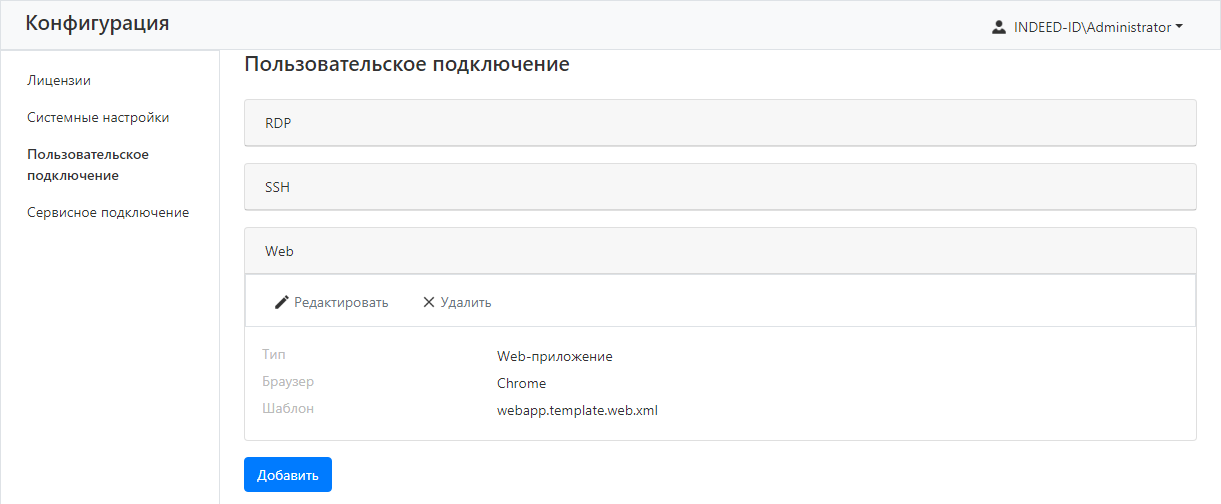Open the dropdown caret after Administrator

[x=1179, y=28]
